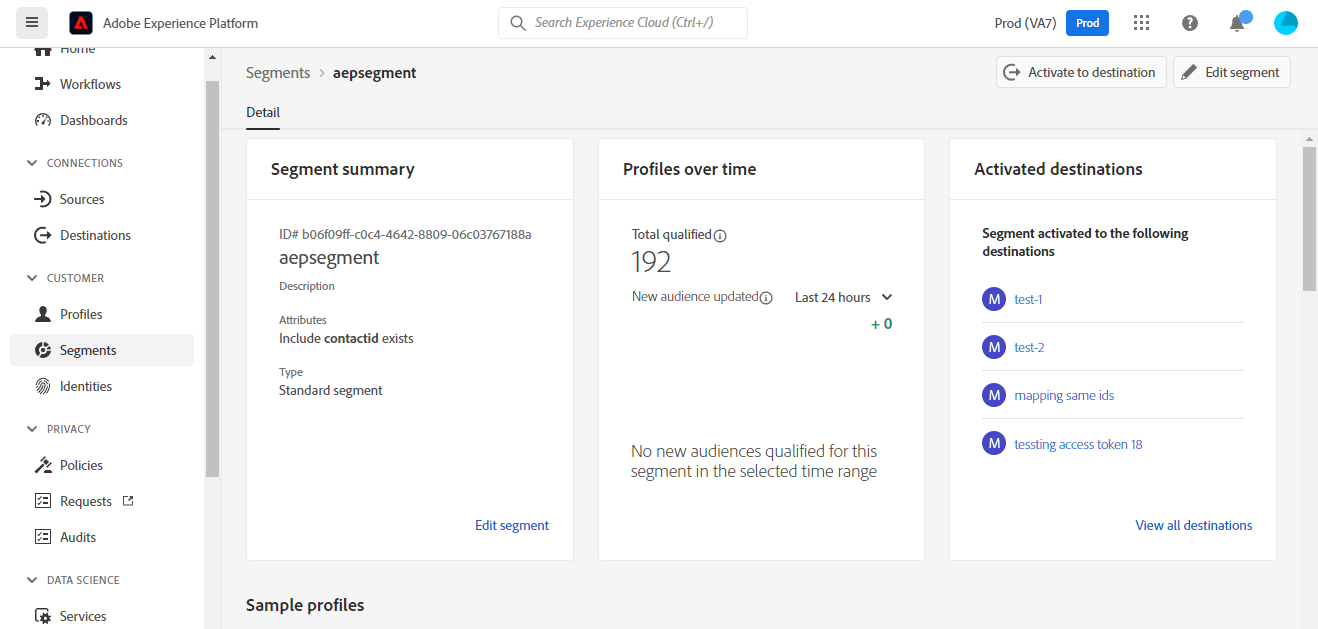The image size is (1318, 629).
Task: Open the test-1 destination link
Action: pyautogui.click(x=1028, y=299)
